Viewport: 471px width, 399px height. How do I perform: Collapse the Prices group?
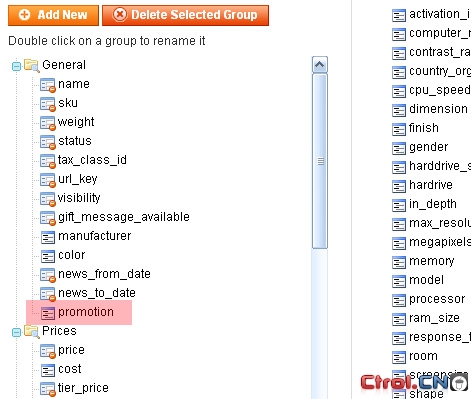pyautogui.click(x=16, y=332)
